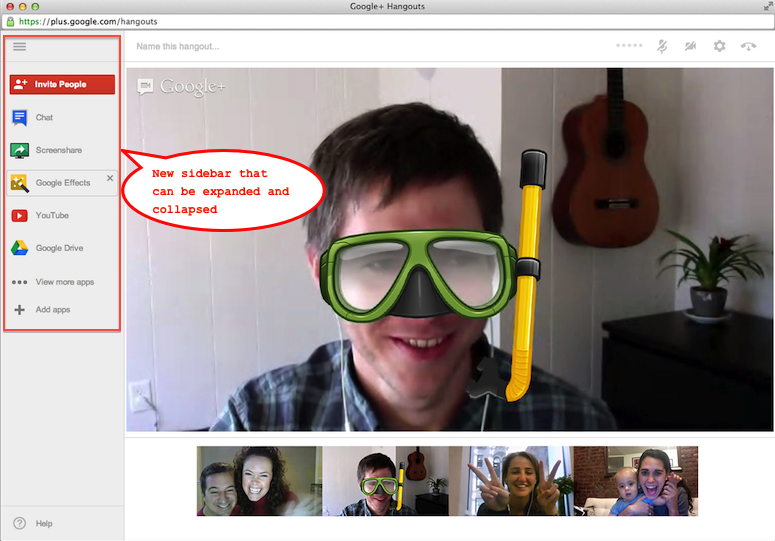
Task: Select thumbnail of woman with baby
Action: [x=636, y=481]
